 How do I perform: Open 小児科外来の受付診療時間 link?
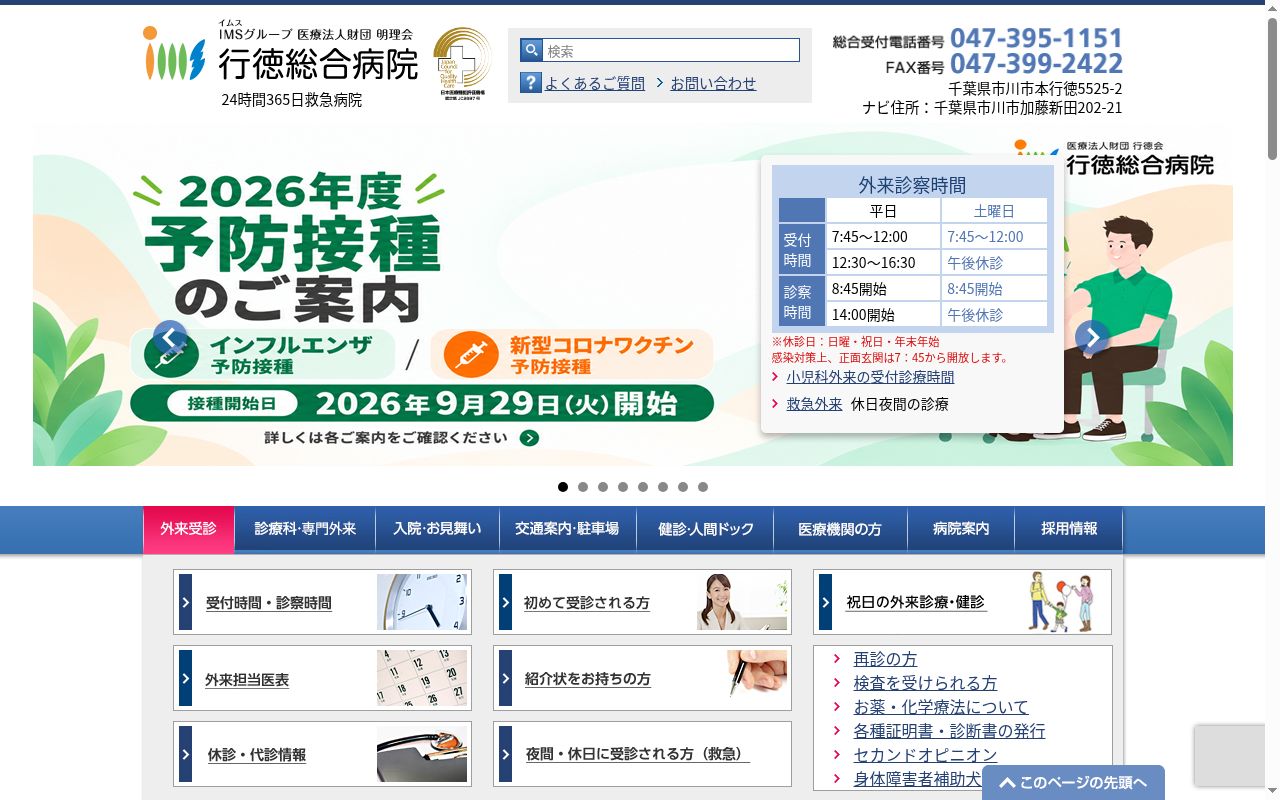870,377
